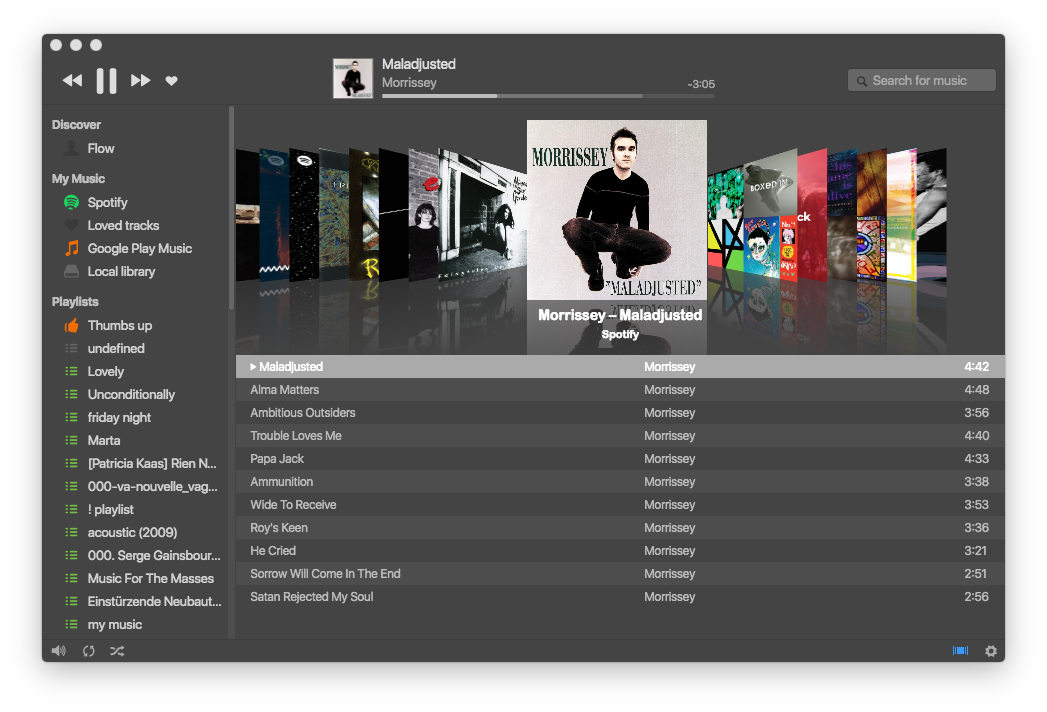
Task: Click the Maladjusted now-playing album thumbnail
Action: [x=353, y=78]
